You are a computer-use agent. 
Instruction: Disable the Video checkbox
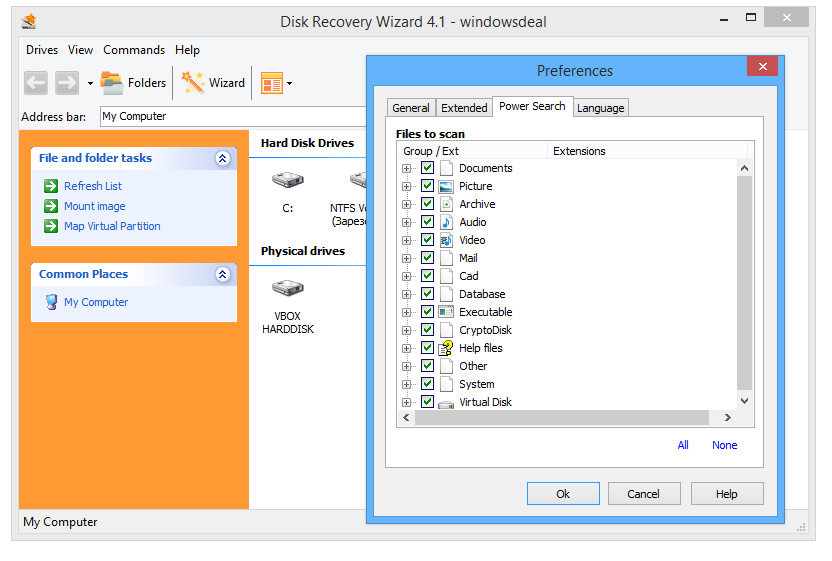427,240
